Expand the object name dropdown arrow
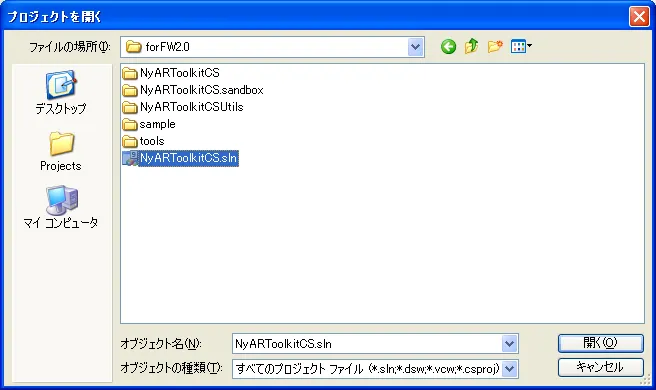Screen dimensions: 656x390 coord(510,344)
